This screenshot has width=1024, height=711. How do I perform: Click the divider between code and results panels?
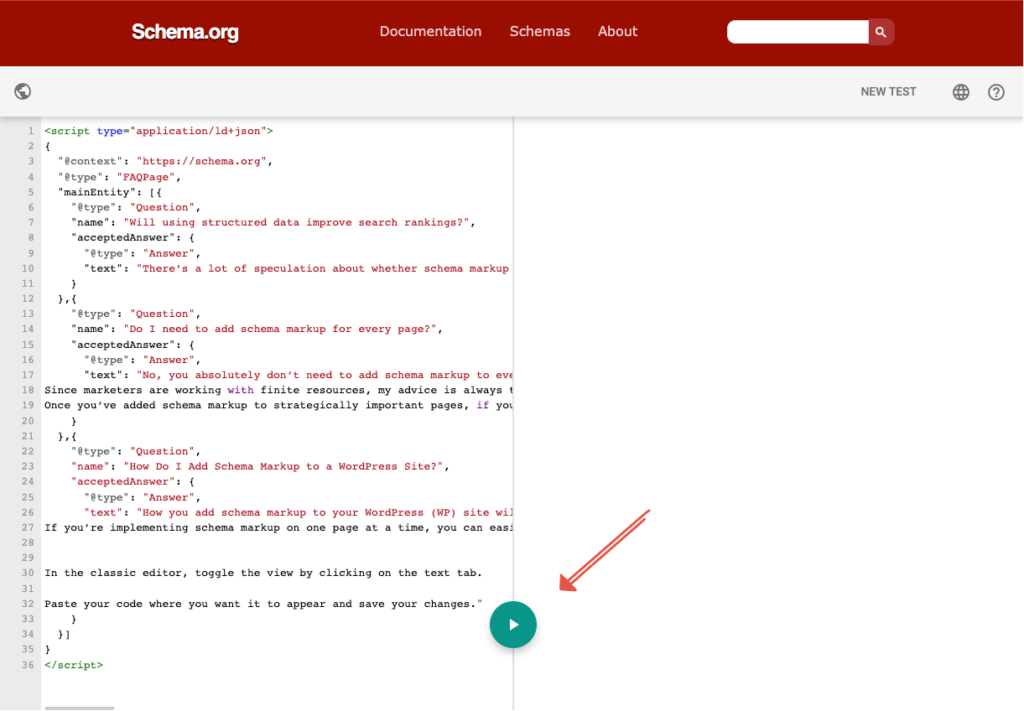513,400
